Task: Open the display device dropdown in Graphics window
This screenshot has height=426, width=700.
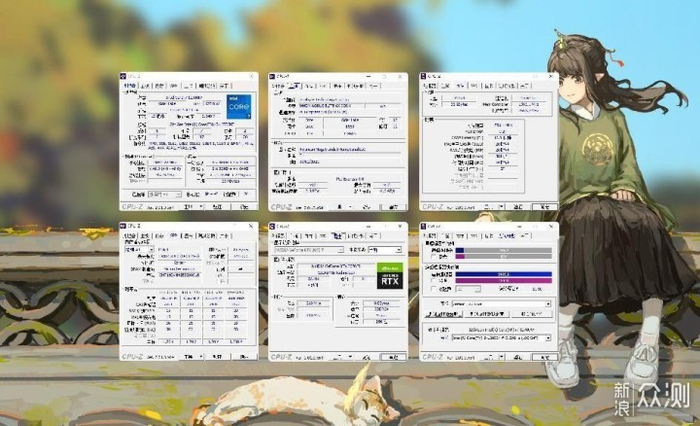Action: point(309,250)
